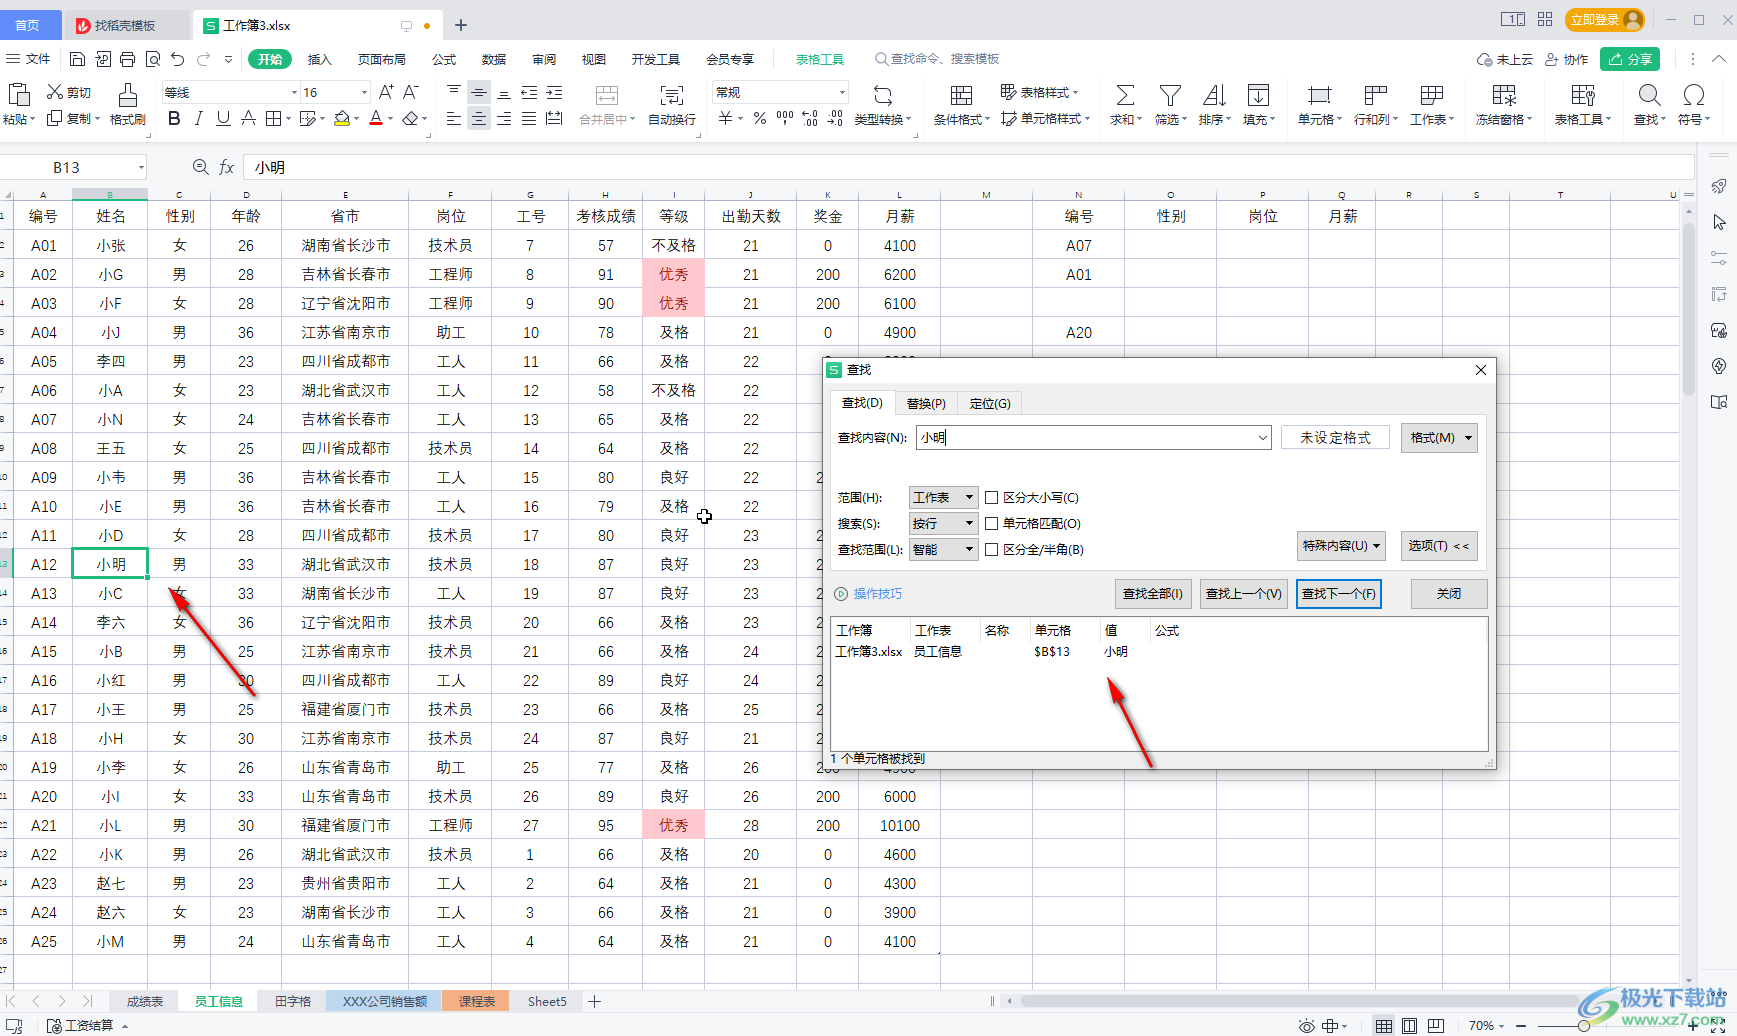
Task: Add a new sheet with the plus icon
Action: 594,1001
